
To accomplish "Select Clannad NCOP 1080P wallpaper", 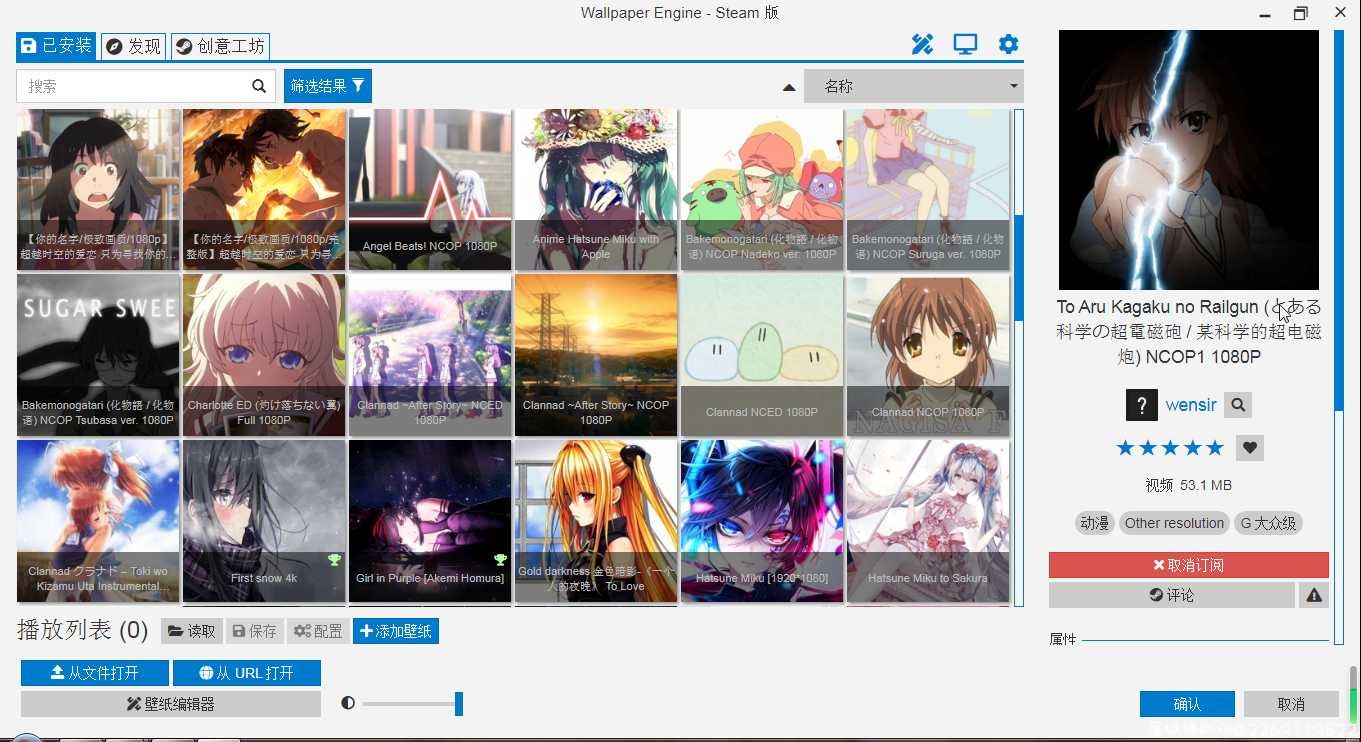I will (928, 355).
